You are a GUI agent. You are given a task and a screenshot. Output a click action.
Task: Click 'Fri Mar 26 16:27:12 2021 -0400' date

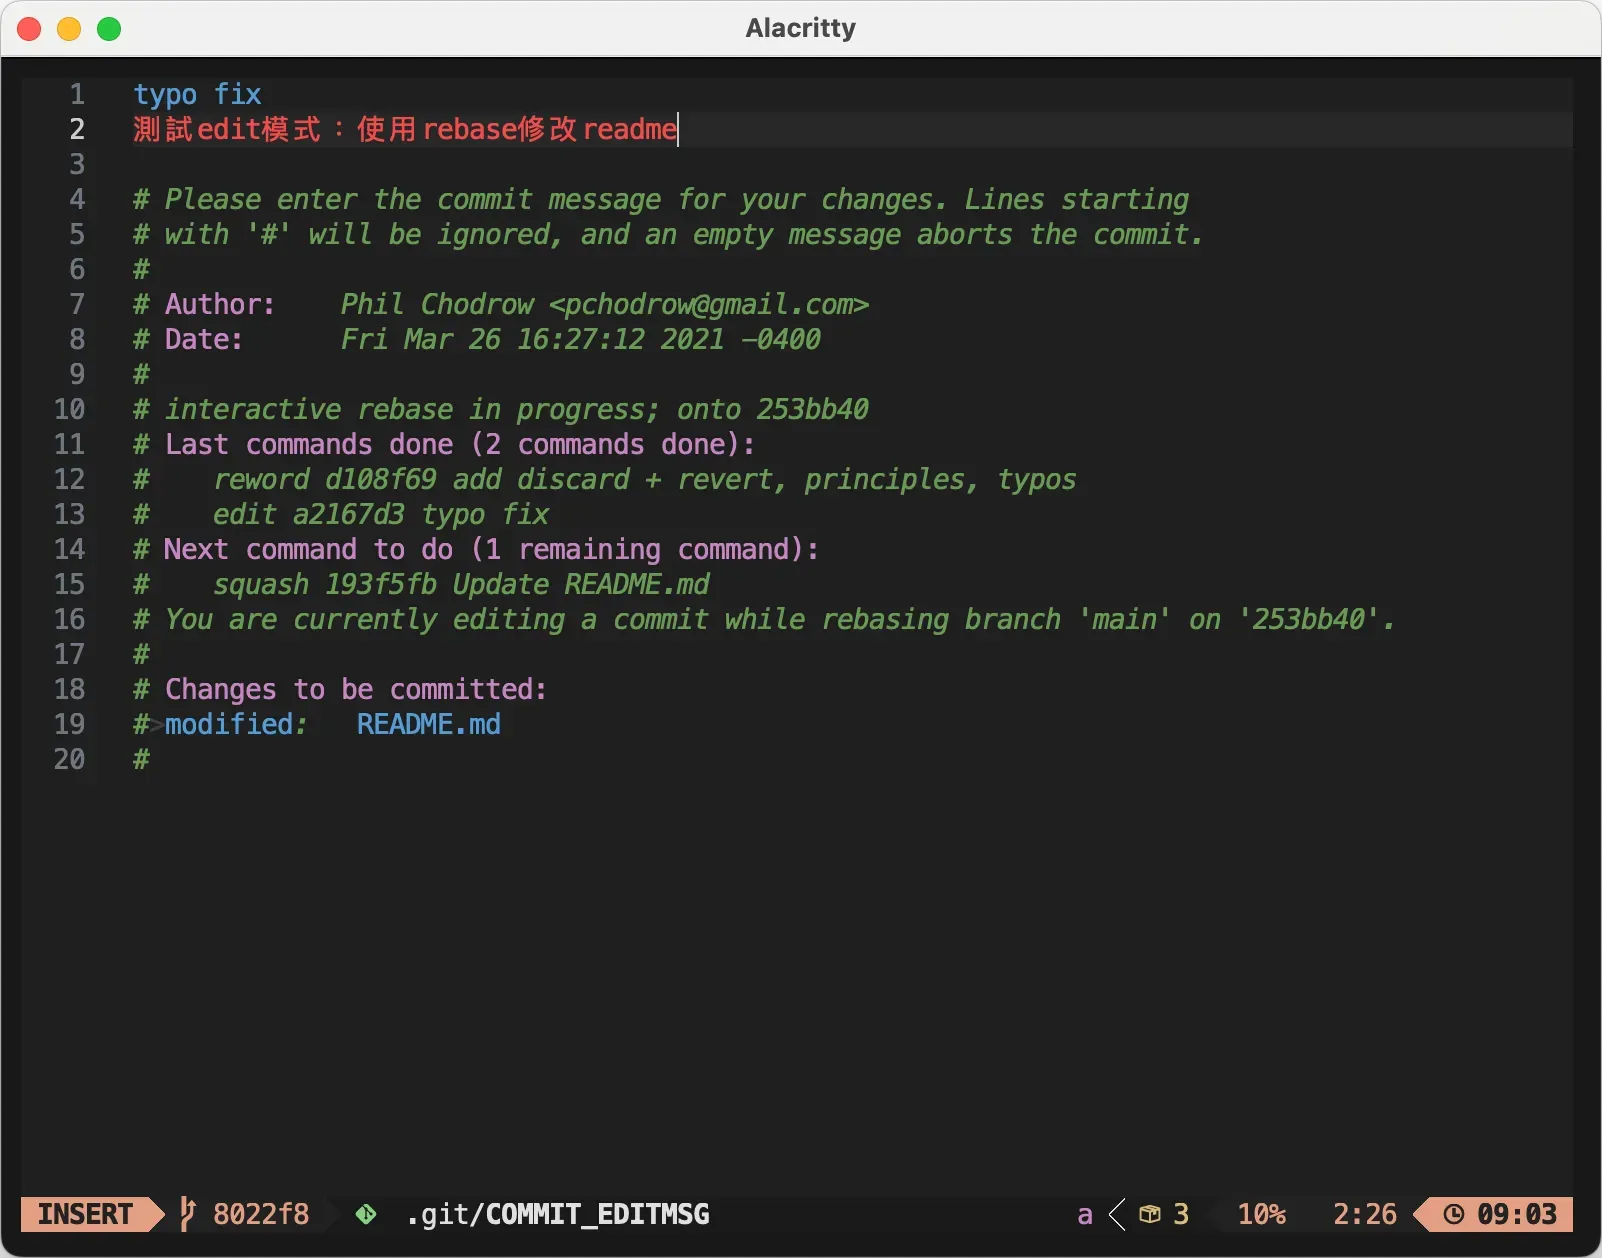pos(581,339)
